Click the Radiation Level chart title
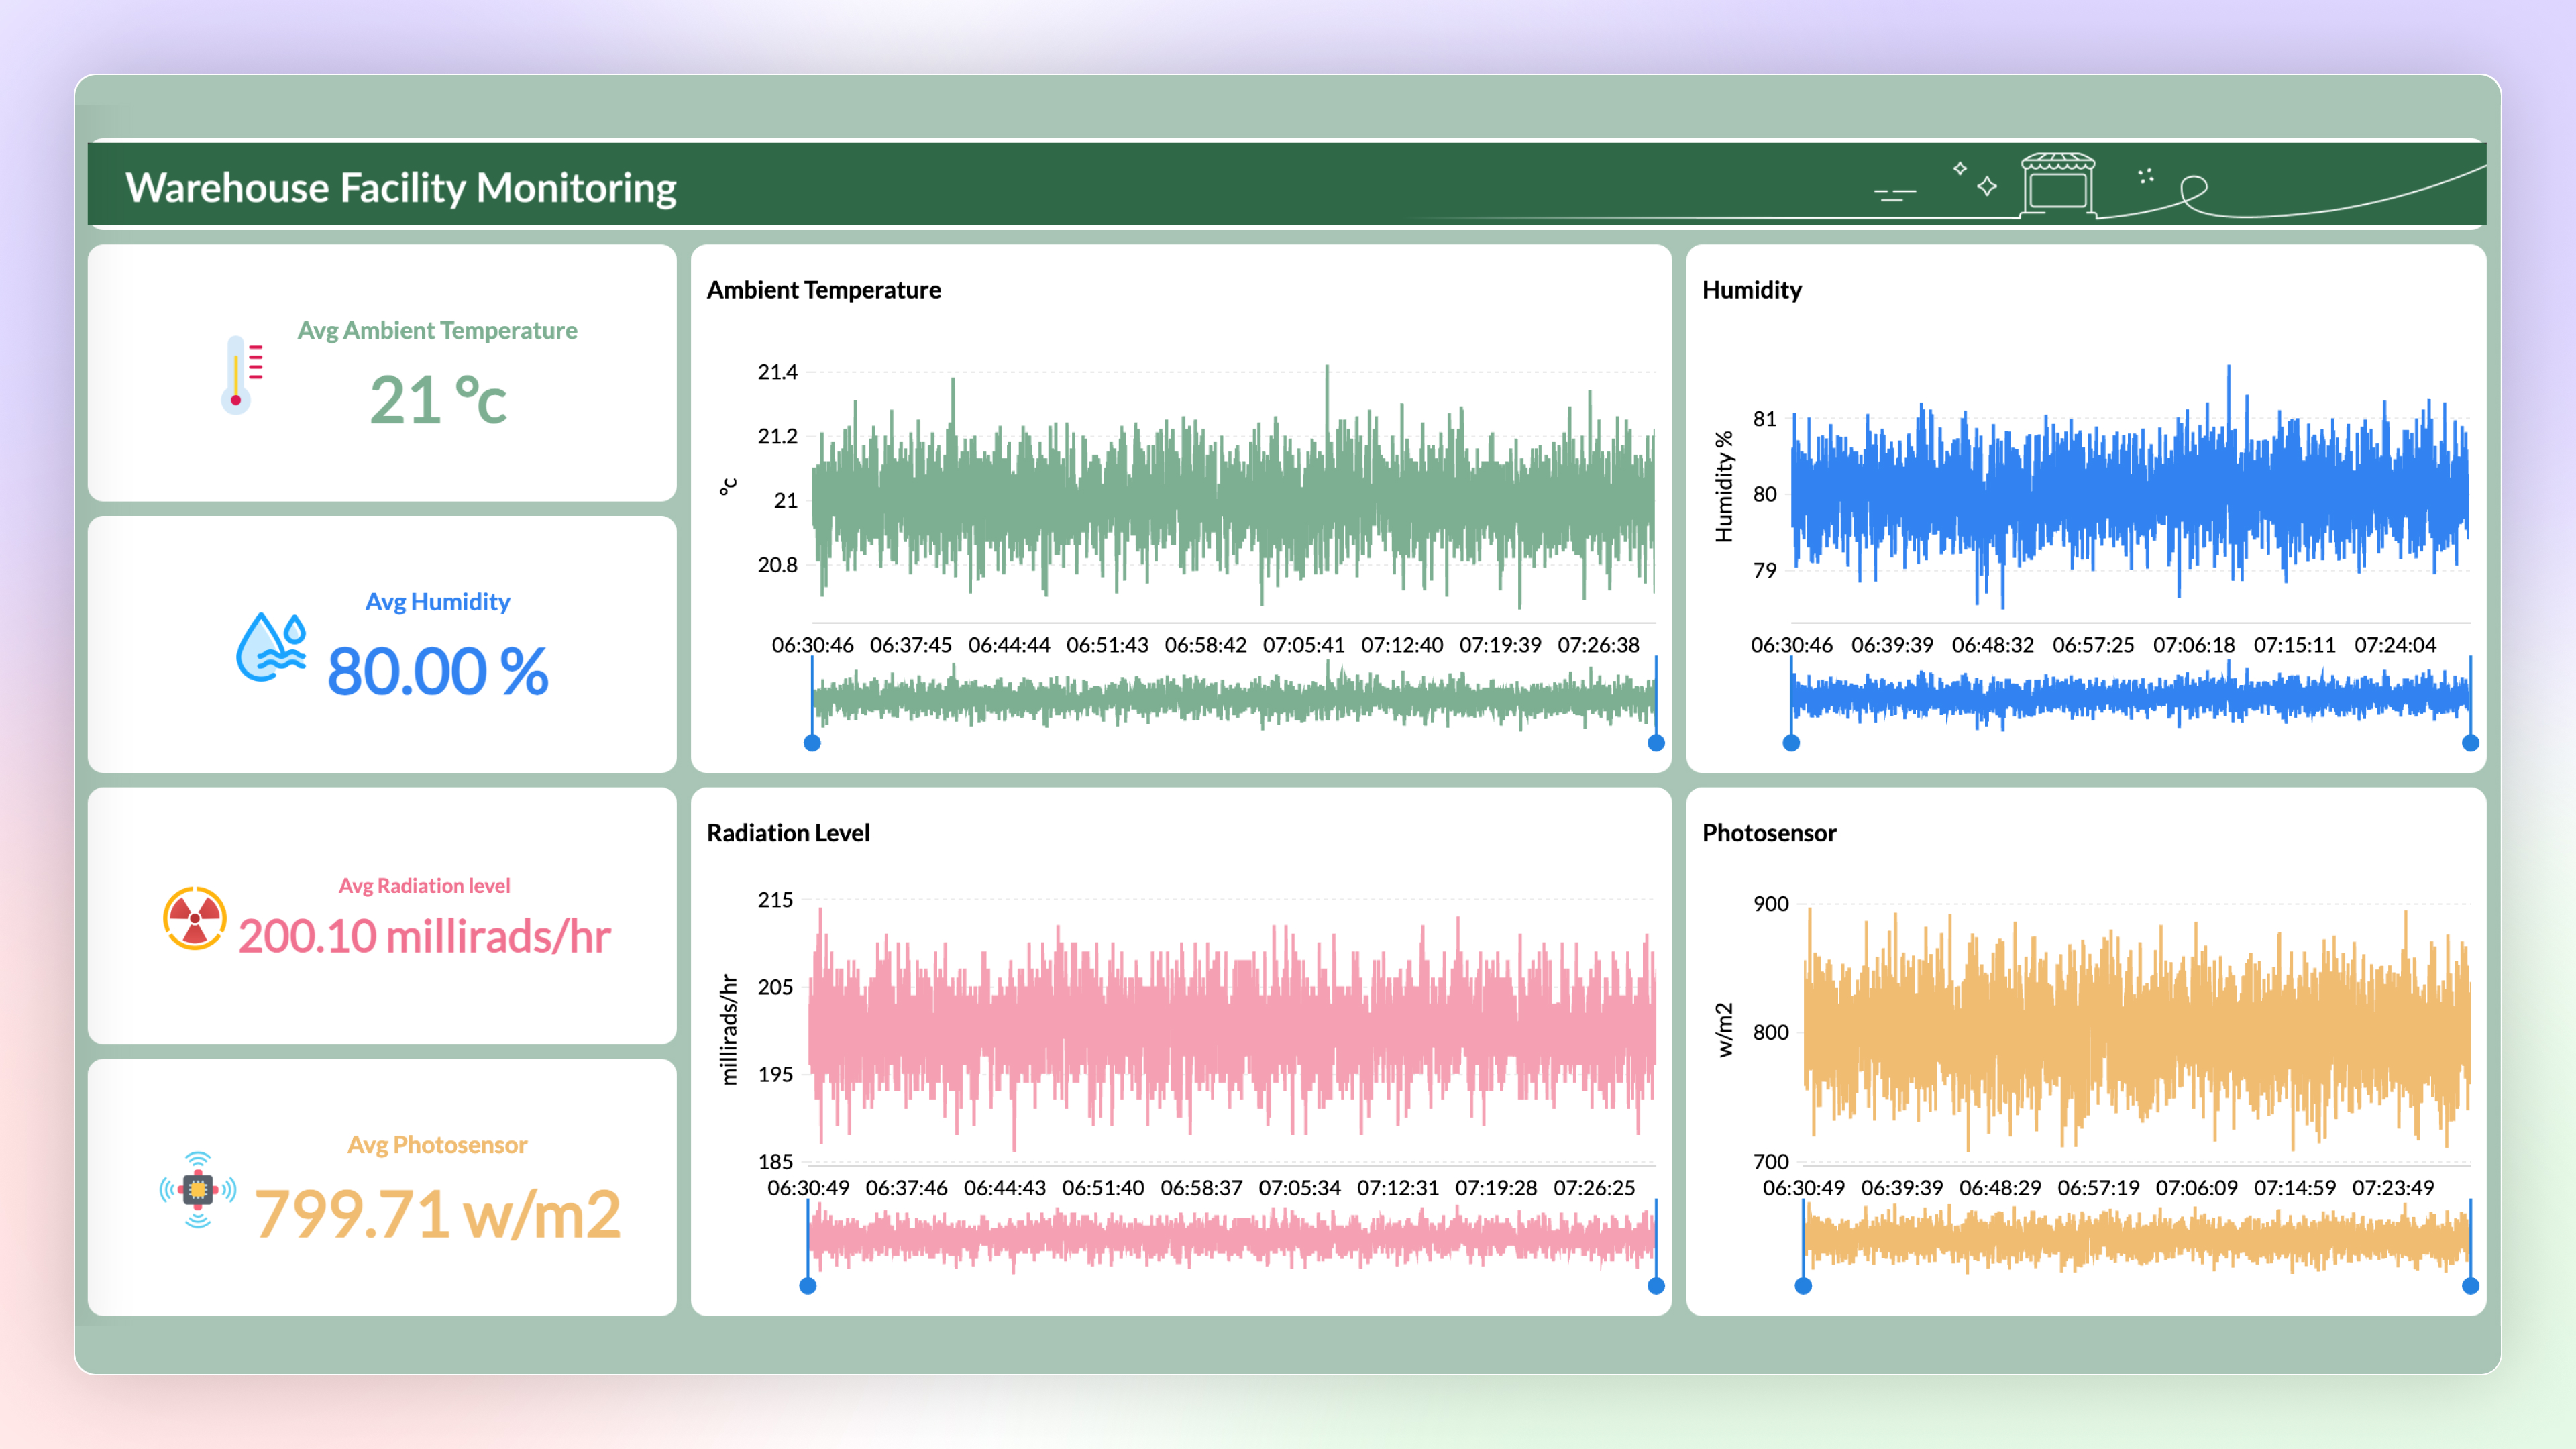The image size is (2576, 1449). (788, 832)
